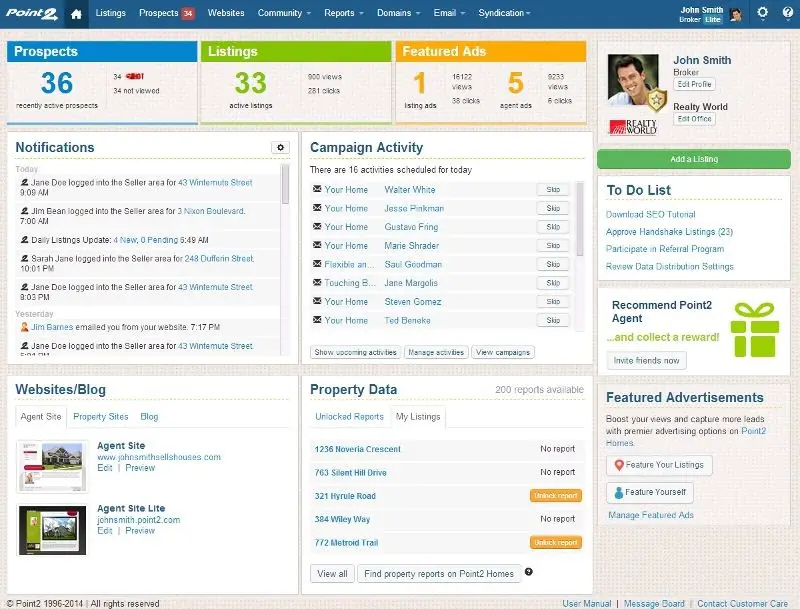This screenshot has width=800, height=609.
Task: Open the Agent Site thumbnail preview
Action: point(52,467)
